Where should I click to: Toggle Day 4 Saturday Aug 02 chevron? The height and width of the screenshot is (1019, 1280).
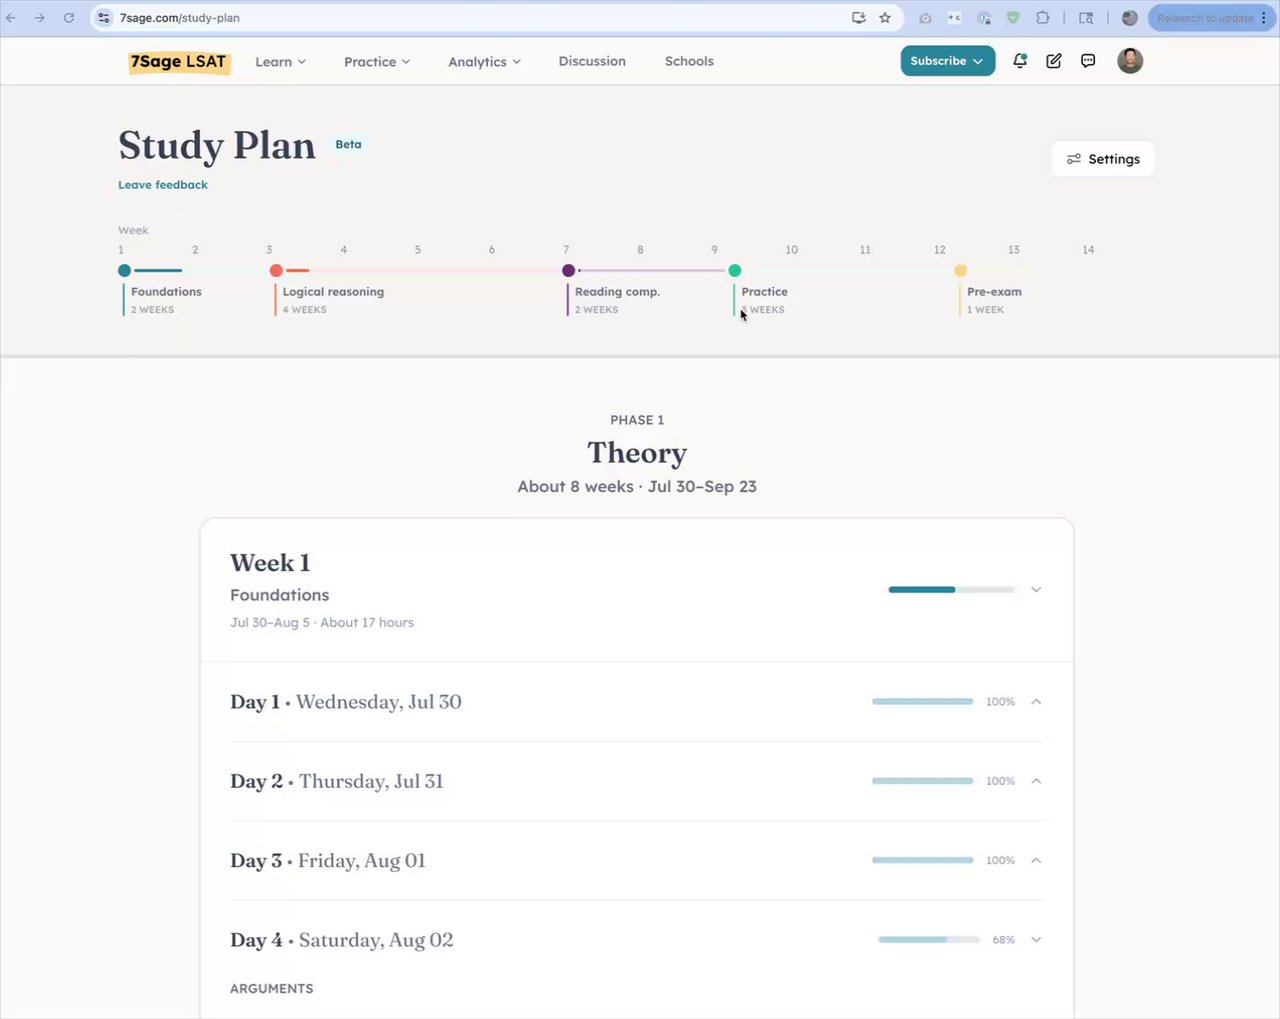pyautogui.click(x=1036, y=940)
